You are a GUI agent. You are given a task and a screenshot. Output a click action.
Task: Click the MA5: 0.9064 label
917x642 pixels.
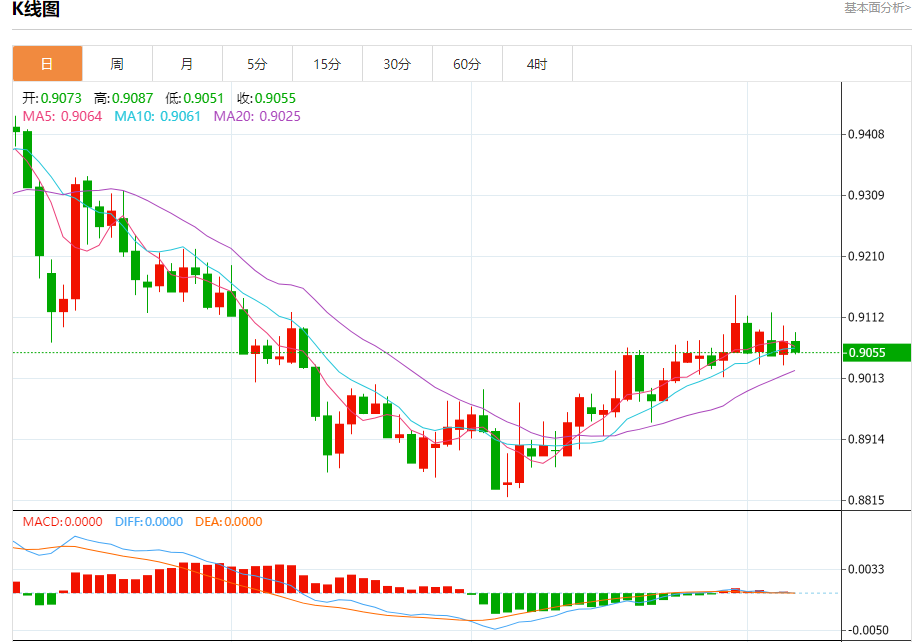[63, 116]
